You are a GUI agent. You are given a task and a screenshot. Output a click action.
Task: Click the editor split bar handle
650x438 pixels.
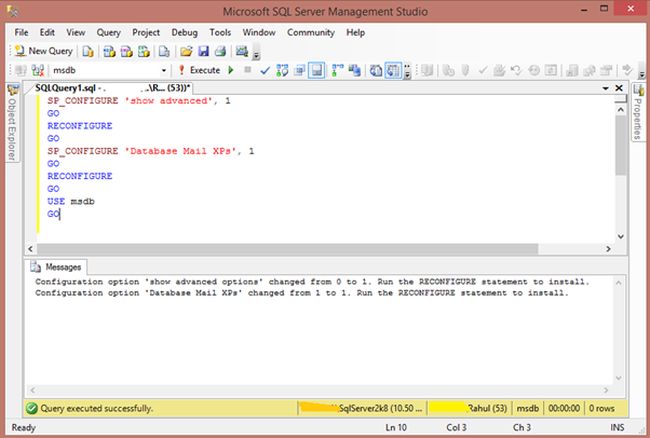coord(621,99)
